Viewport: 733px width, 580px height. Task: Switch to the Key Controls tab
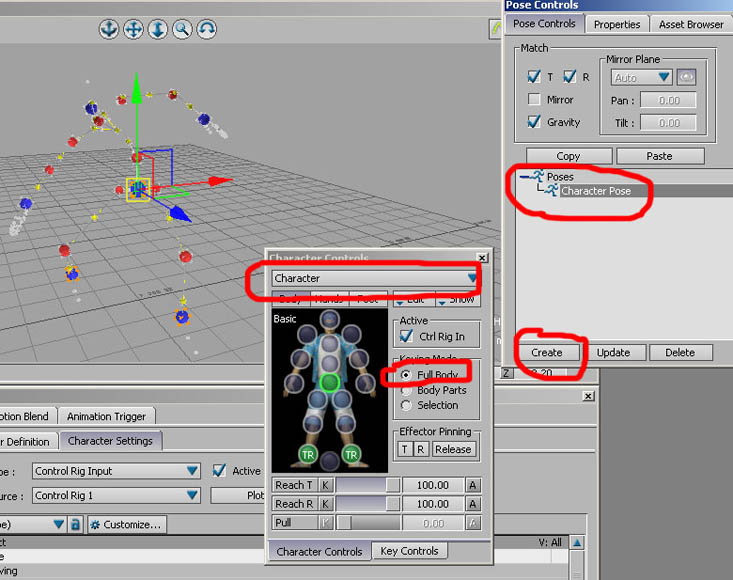coord(409,551)
